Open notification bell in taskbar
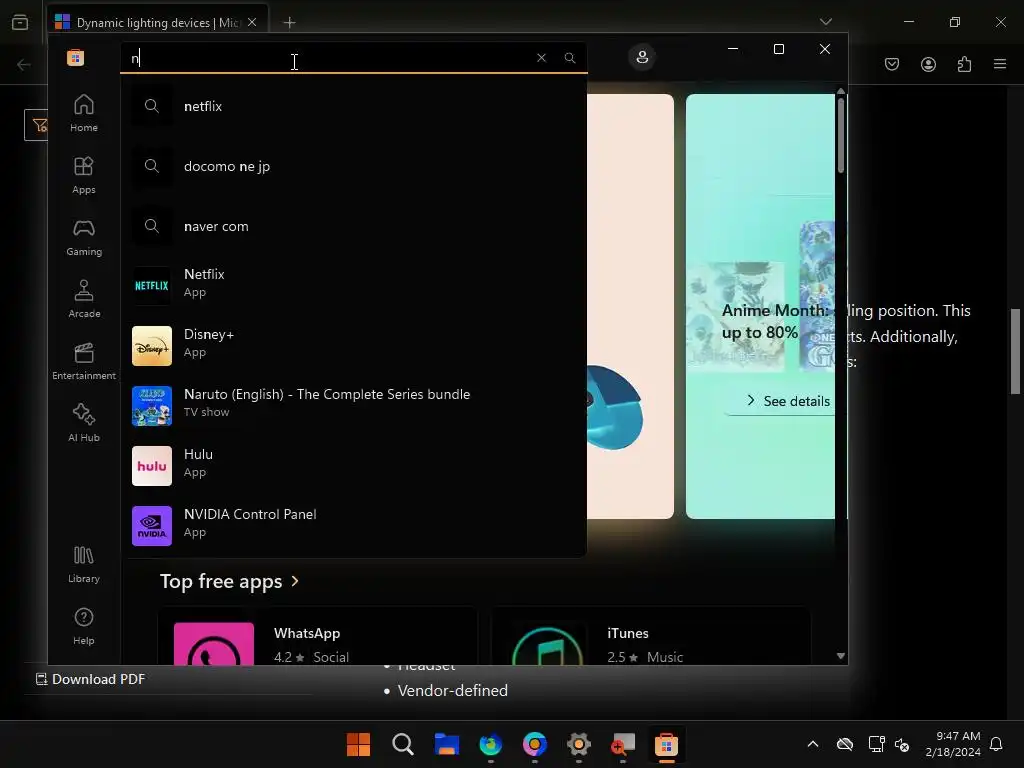 tap(997, 744)
